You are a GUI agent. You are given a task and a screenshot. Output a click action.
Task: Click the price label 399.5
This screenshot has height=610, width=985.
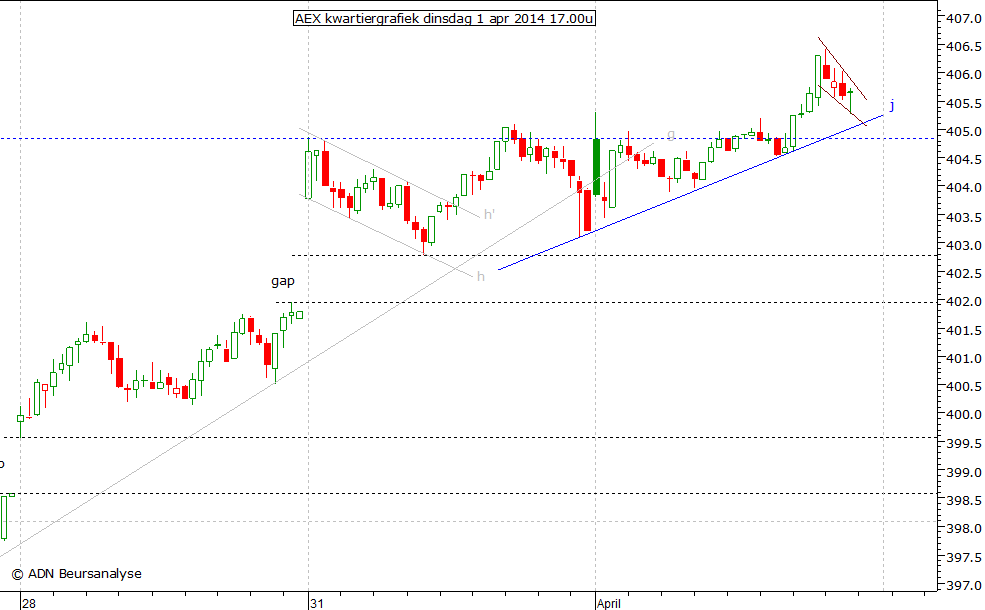point(964,444)
